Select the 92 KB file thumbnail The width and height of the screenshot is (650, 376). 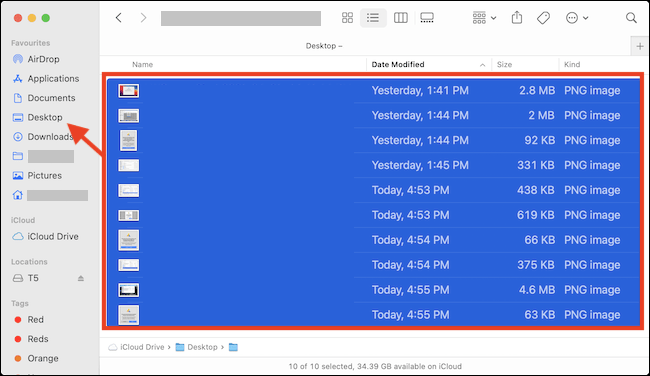click(129, 141)
